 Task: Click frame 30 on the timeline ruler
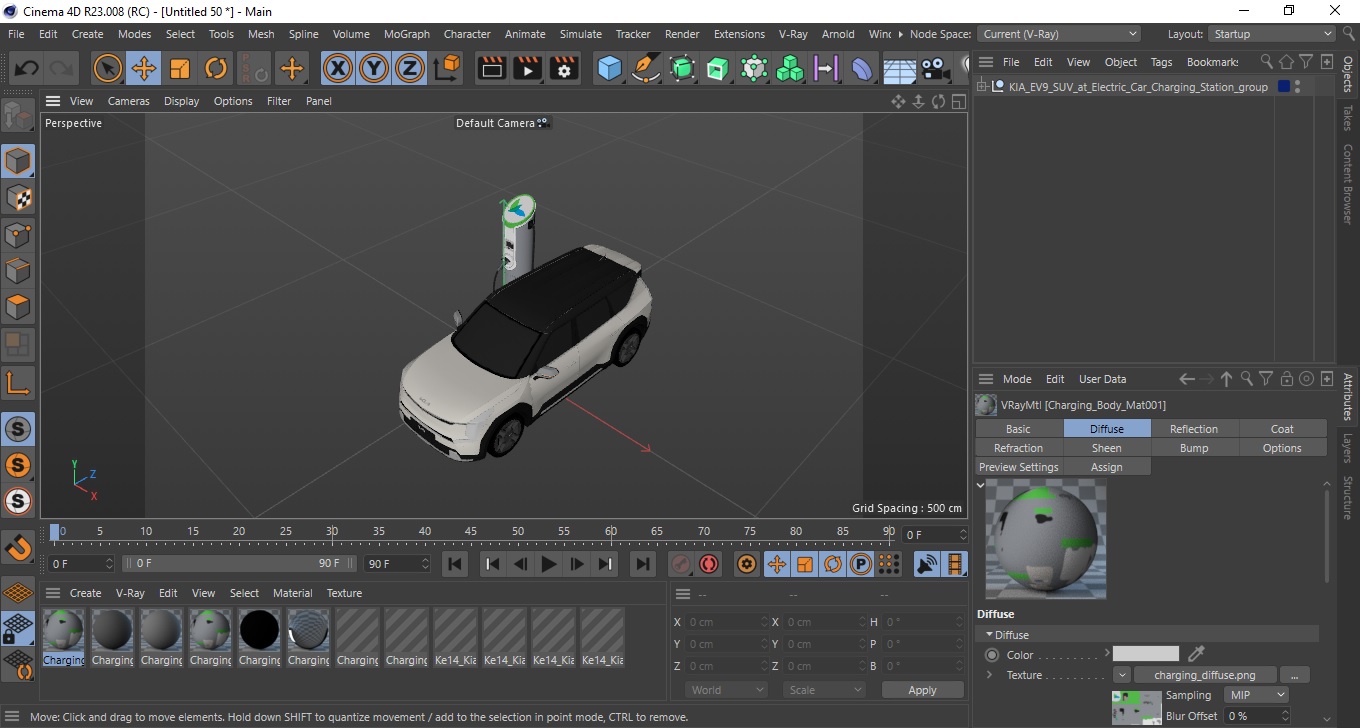click(x=332, y=531)
